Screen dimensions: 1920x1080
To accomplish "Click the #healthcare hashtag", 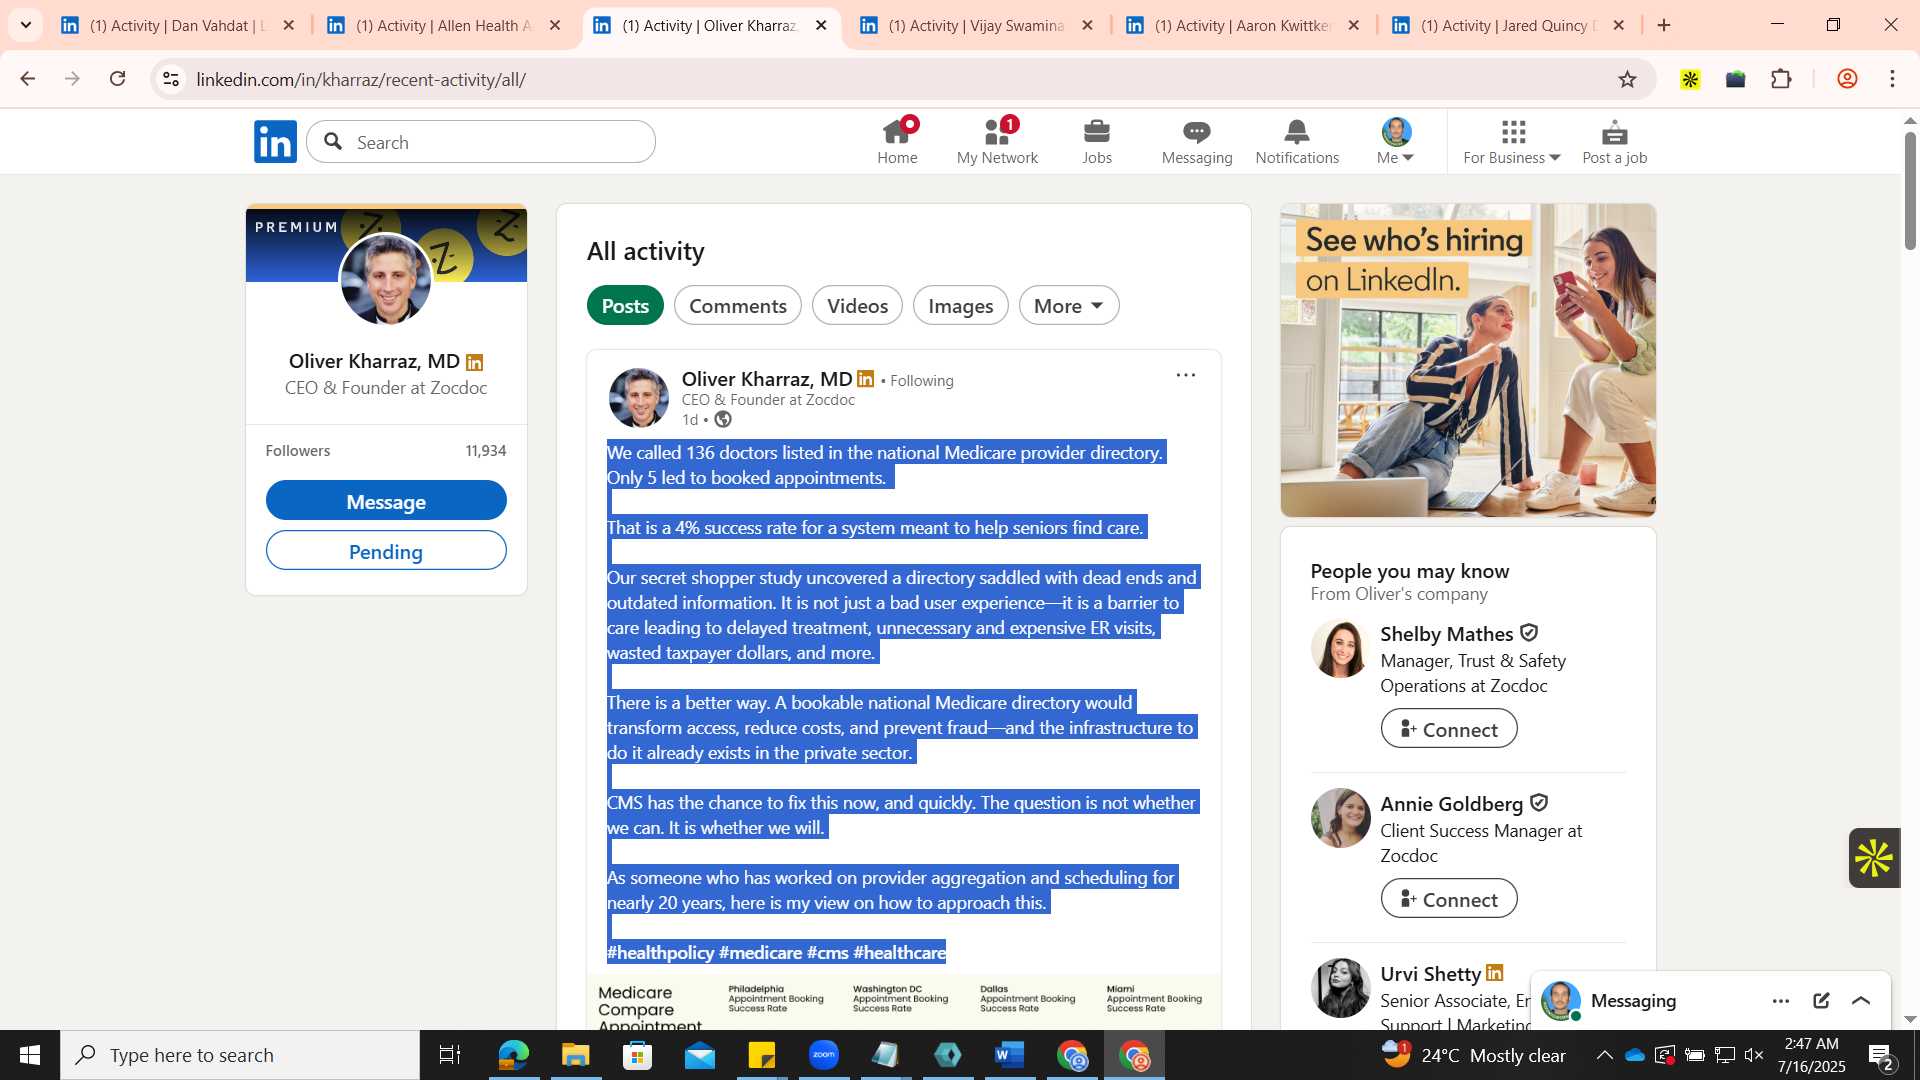I will [899, 953].
